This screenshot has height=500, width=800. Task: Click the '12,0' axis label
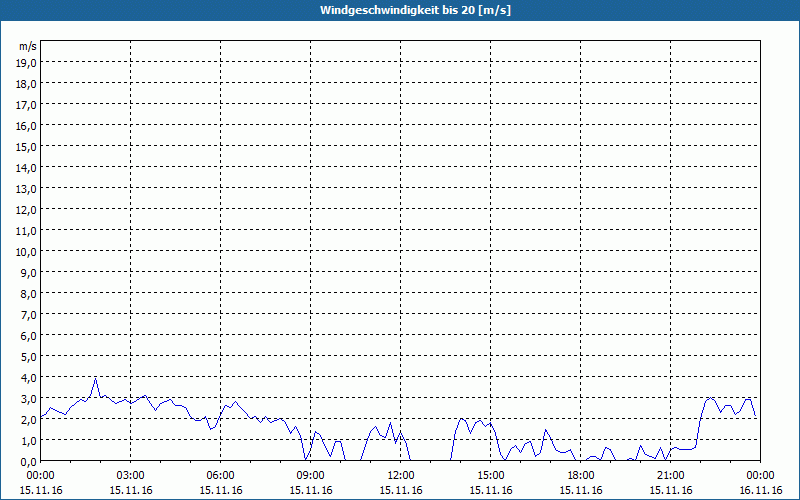pyautogui.click(x=26, y=209)
